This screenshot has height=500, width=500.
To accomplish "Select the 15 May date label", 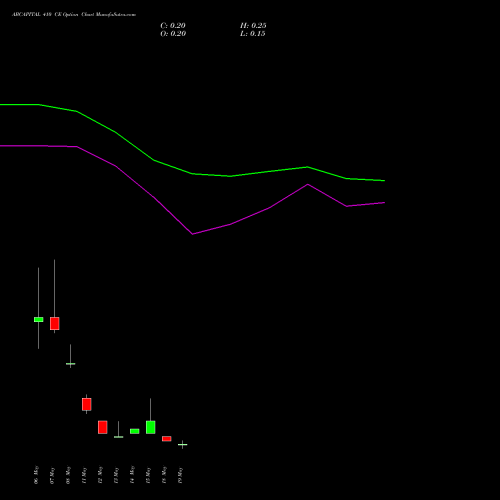I will (148, 475).
